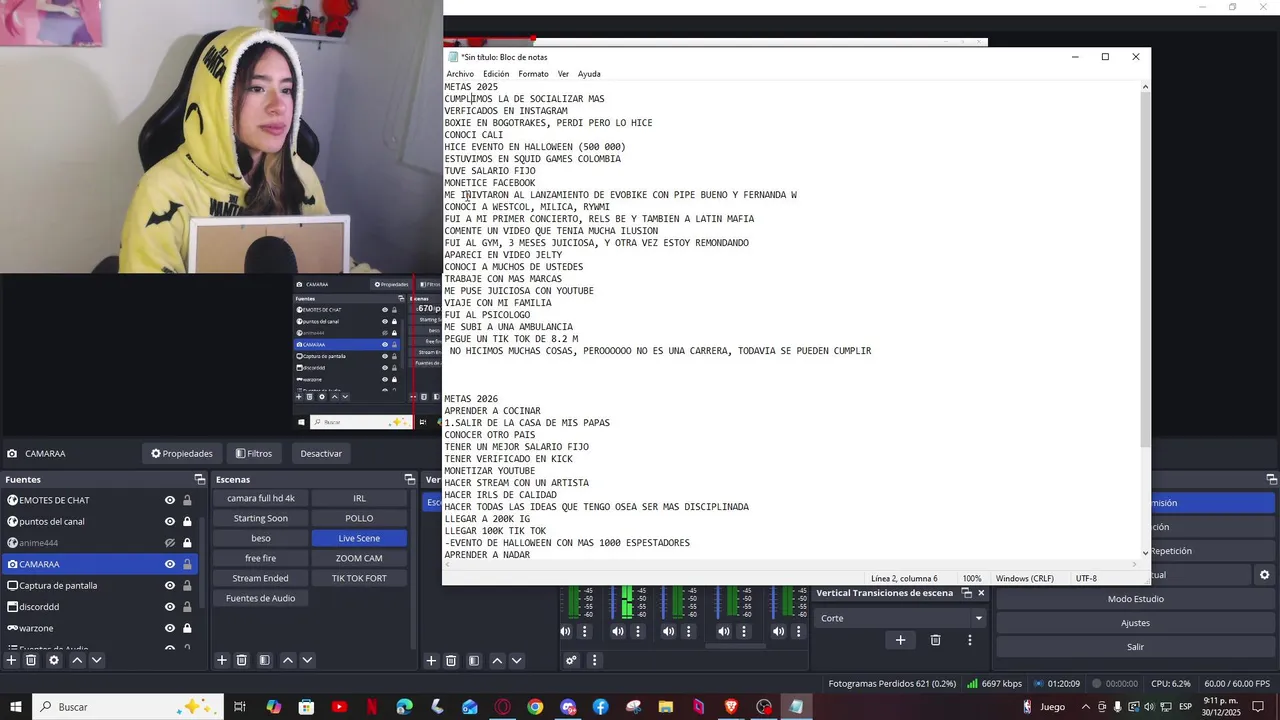The height and width of the screenshot is (720, 1280).
Task: Open audio mixer three-dot menu beside gear
Action: click(594, 660)
